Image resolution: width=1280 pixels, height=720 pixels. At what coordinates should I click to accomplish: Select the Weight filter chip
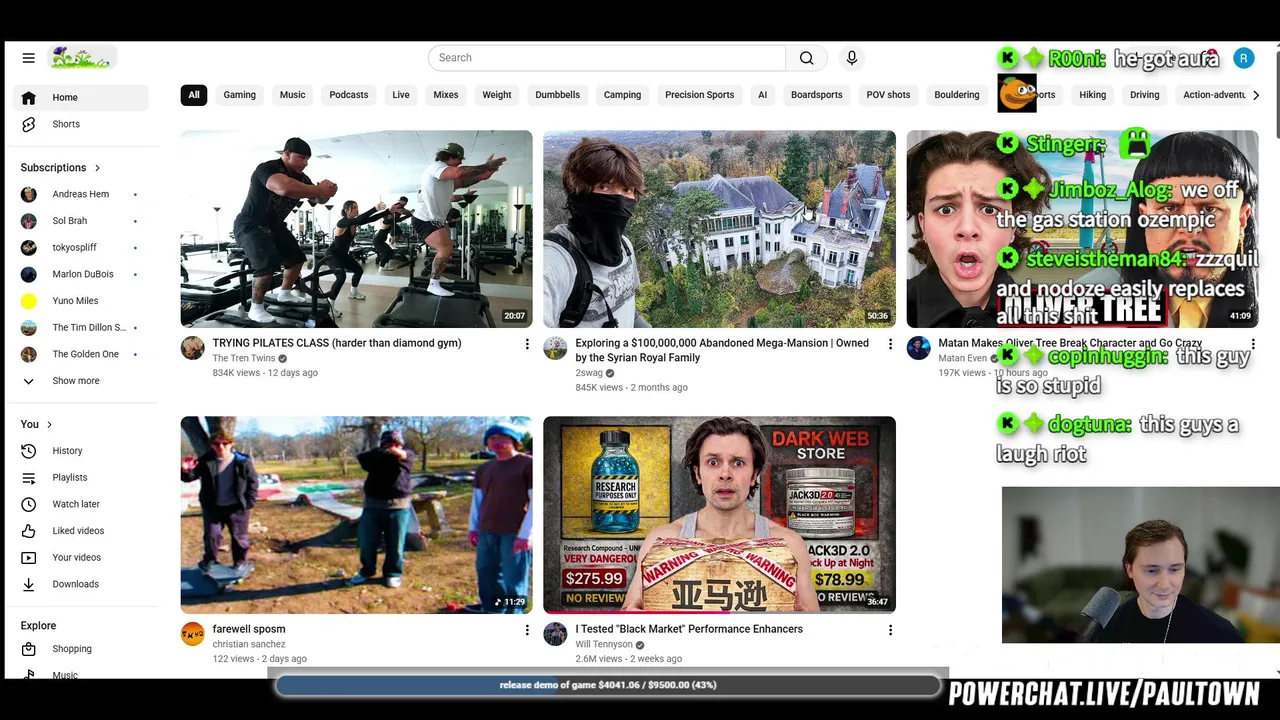pyautogui.click(x=497, y=95)
